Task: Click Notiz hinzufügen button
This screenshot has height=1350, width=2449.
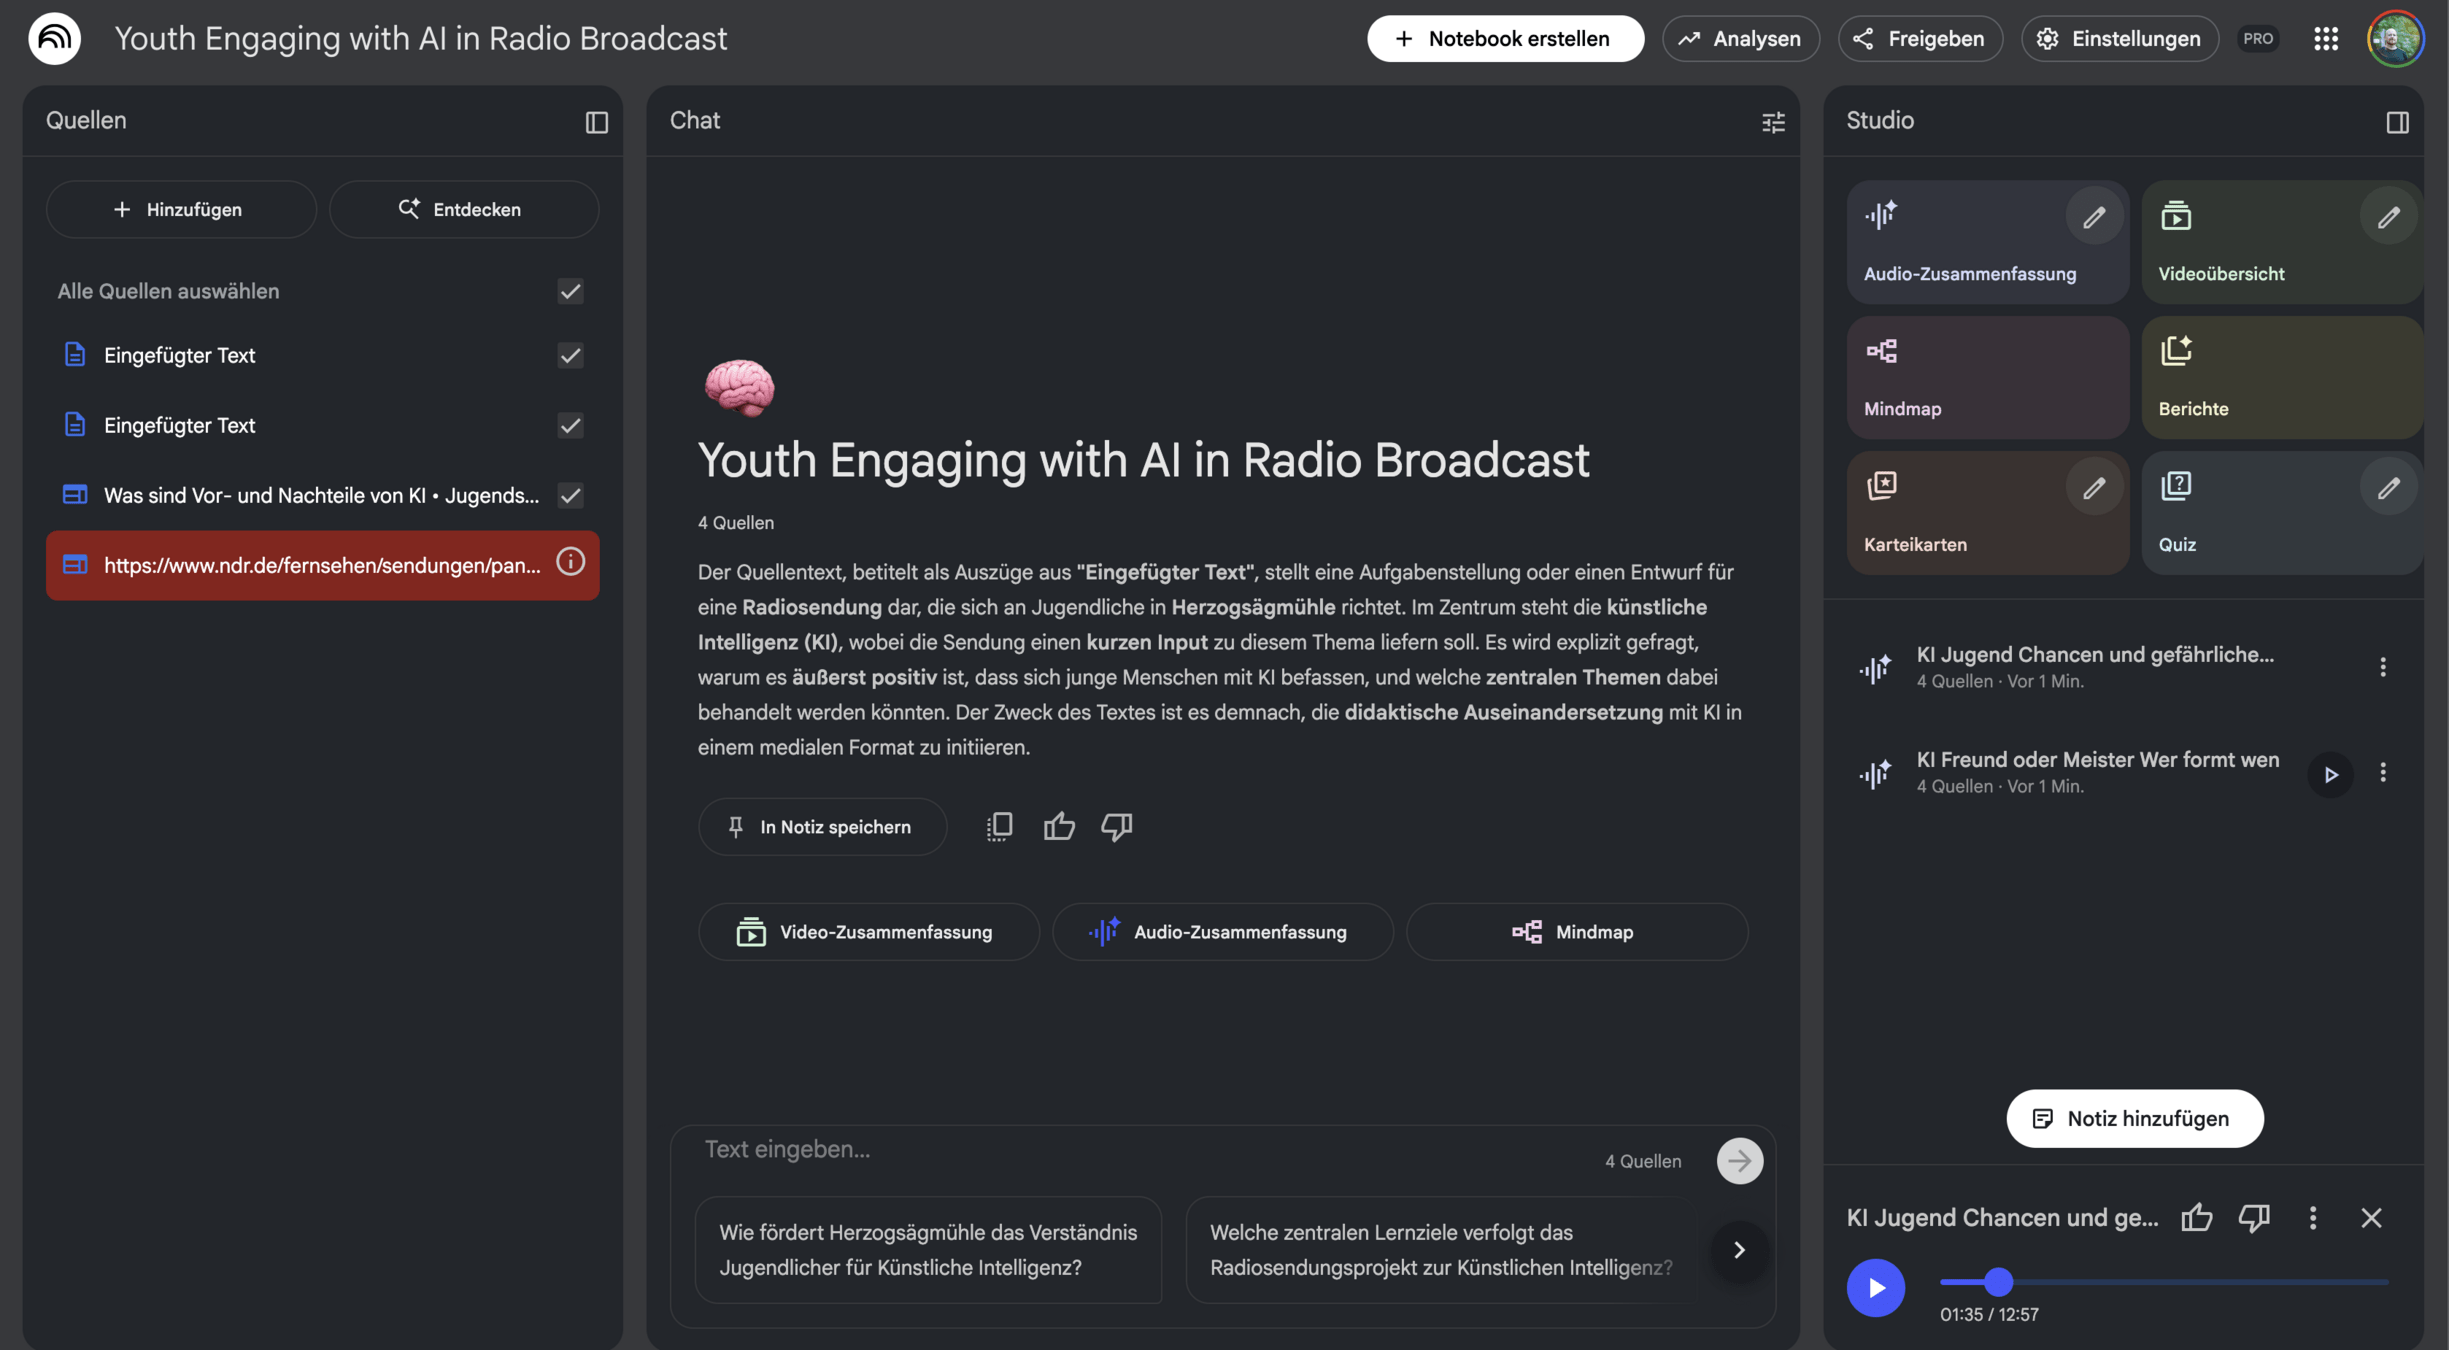Action: point(2134,1118)
